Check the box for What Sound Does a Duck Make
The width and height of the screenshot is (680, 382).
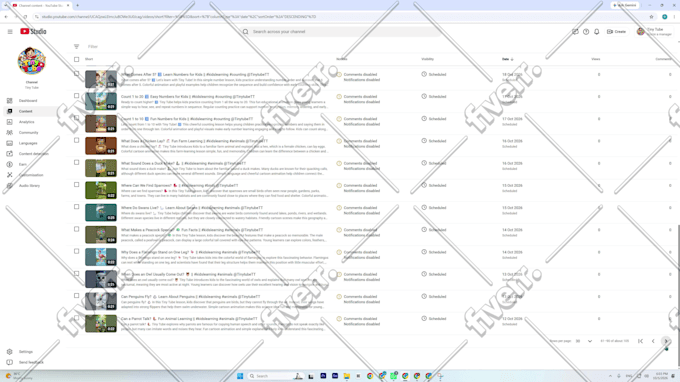(77, 163)
